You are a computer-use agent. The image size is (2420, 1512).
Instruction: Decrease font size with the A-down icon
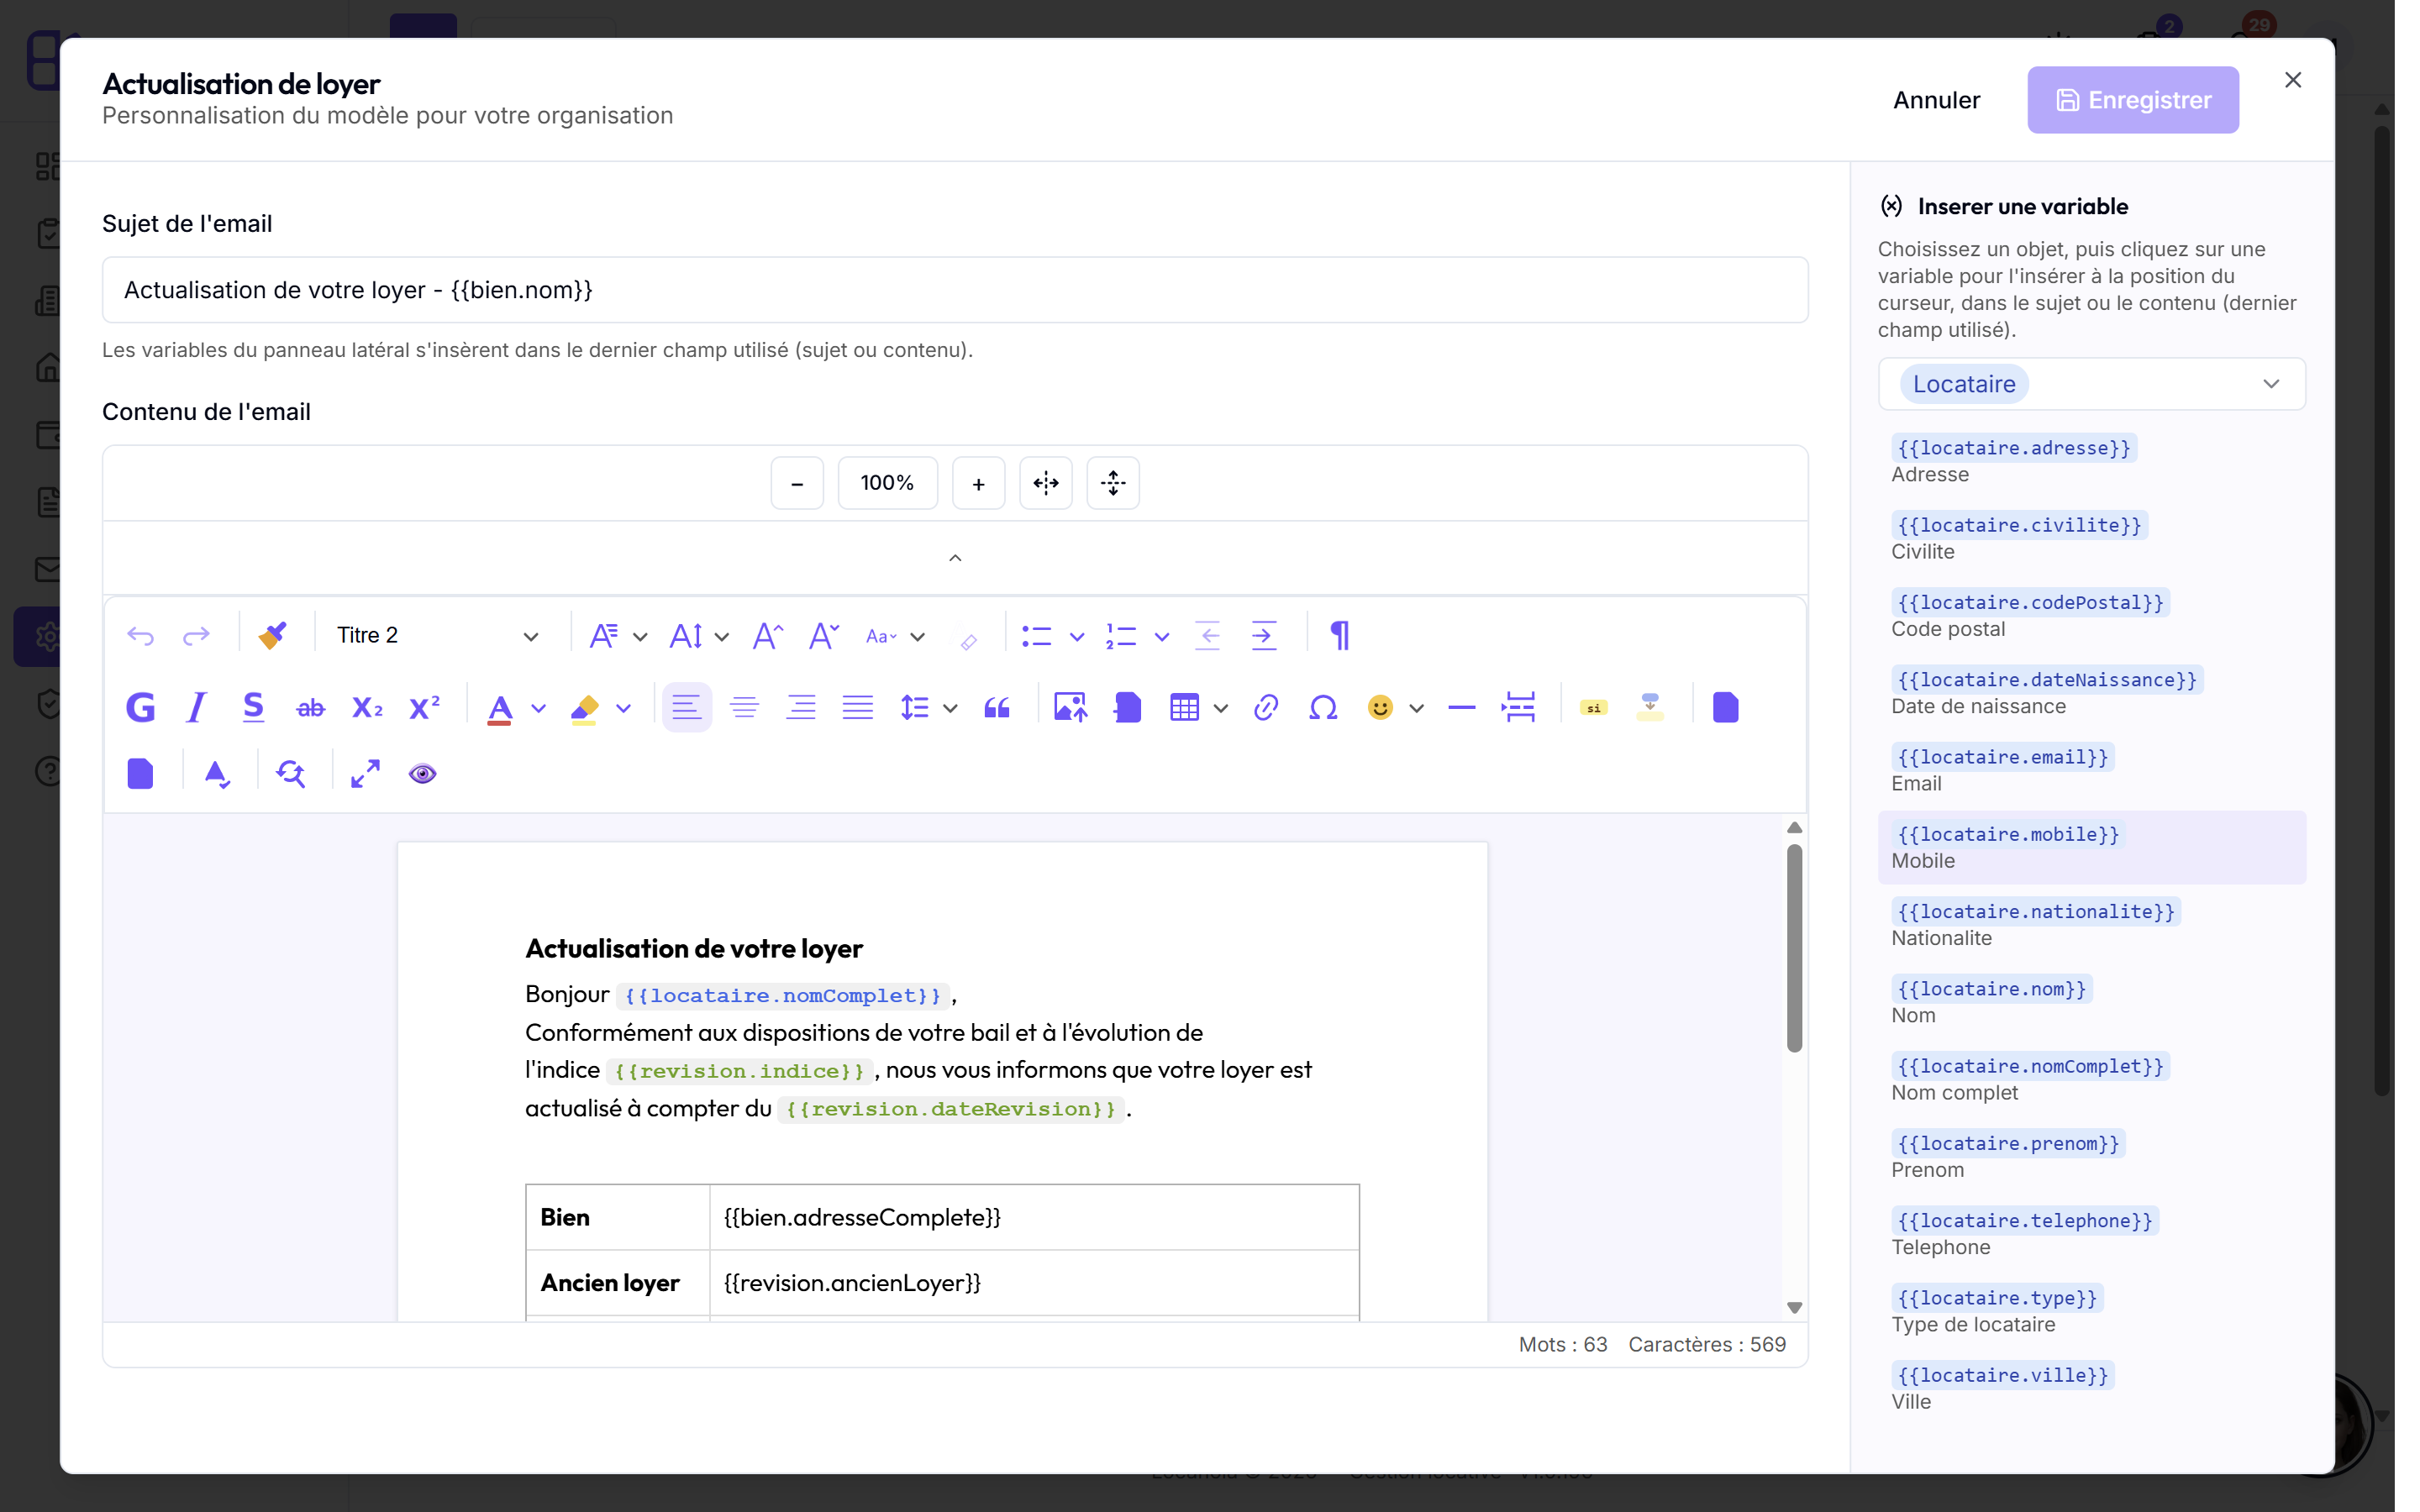[823, 636]
